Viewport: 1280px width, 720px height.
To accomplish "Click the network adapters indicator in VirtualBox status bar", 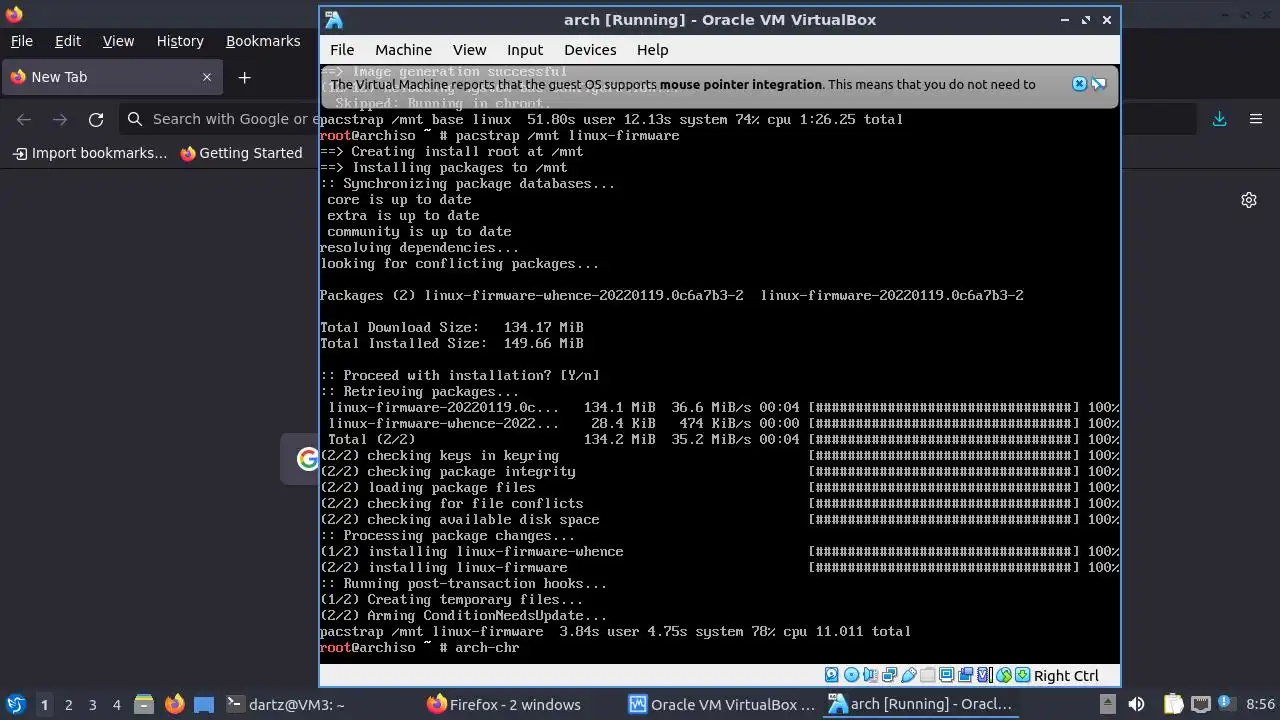I will [x=889, y=675].
